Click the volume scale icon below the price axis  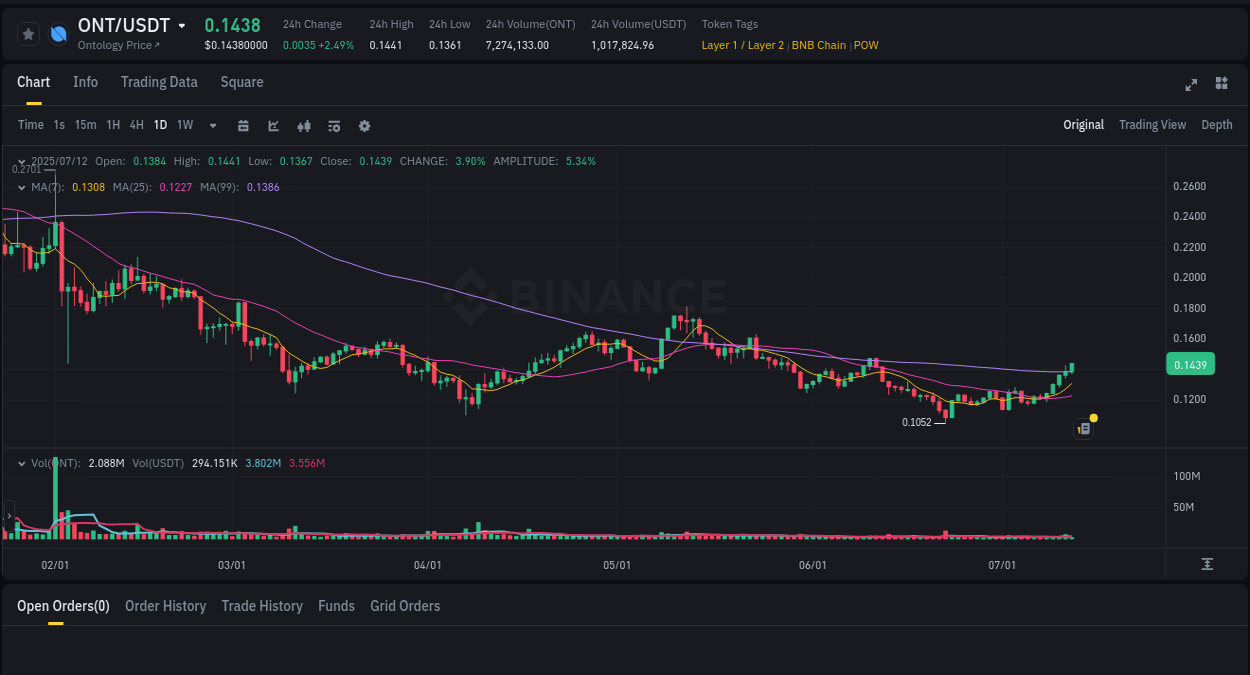1207,563
